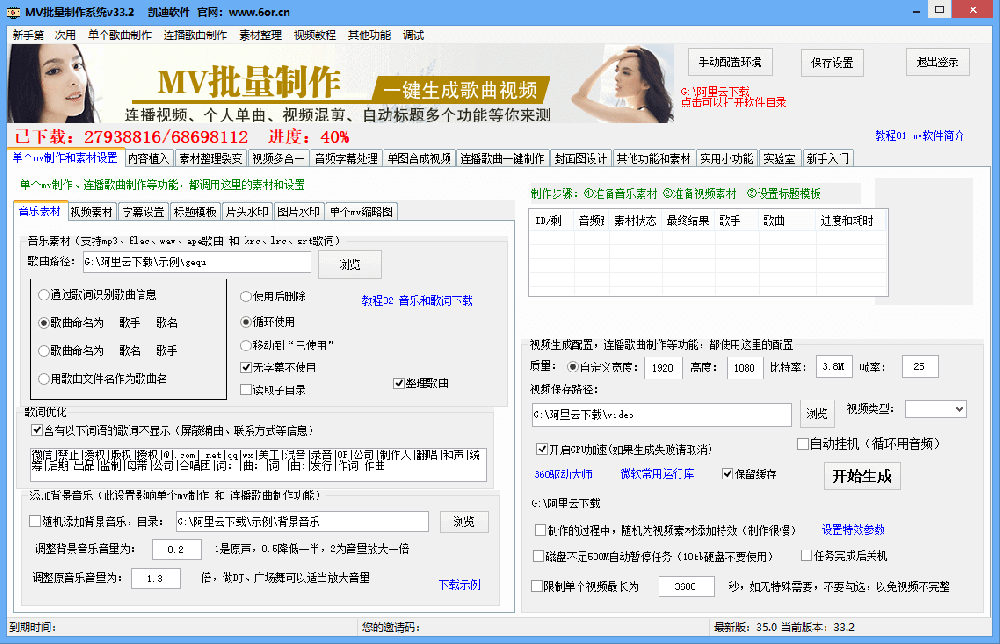Click the 宽度 field showing 1920

[663, 367]
